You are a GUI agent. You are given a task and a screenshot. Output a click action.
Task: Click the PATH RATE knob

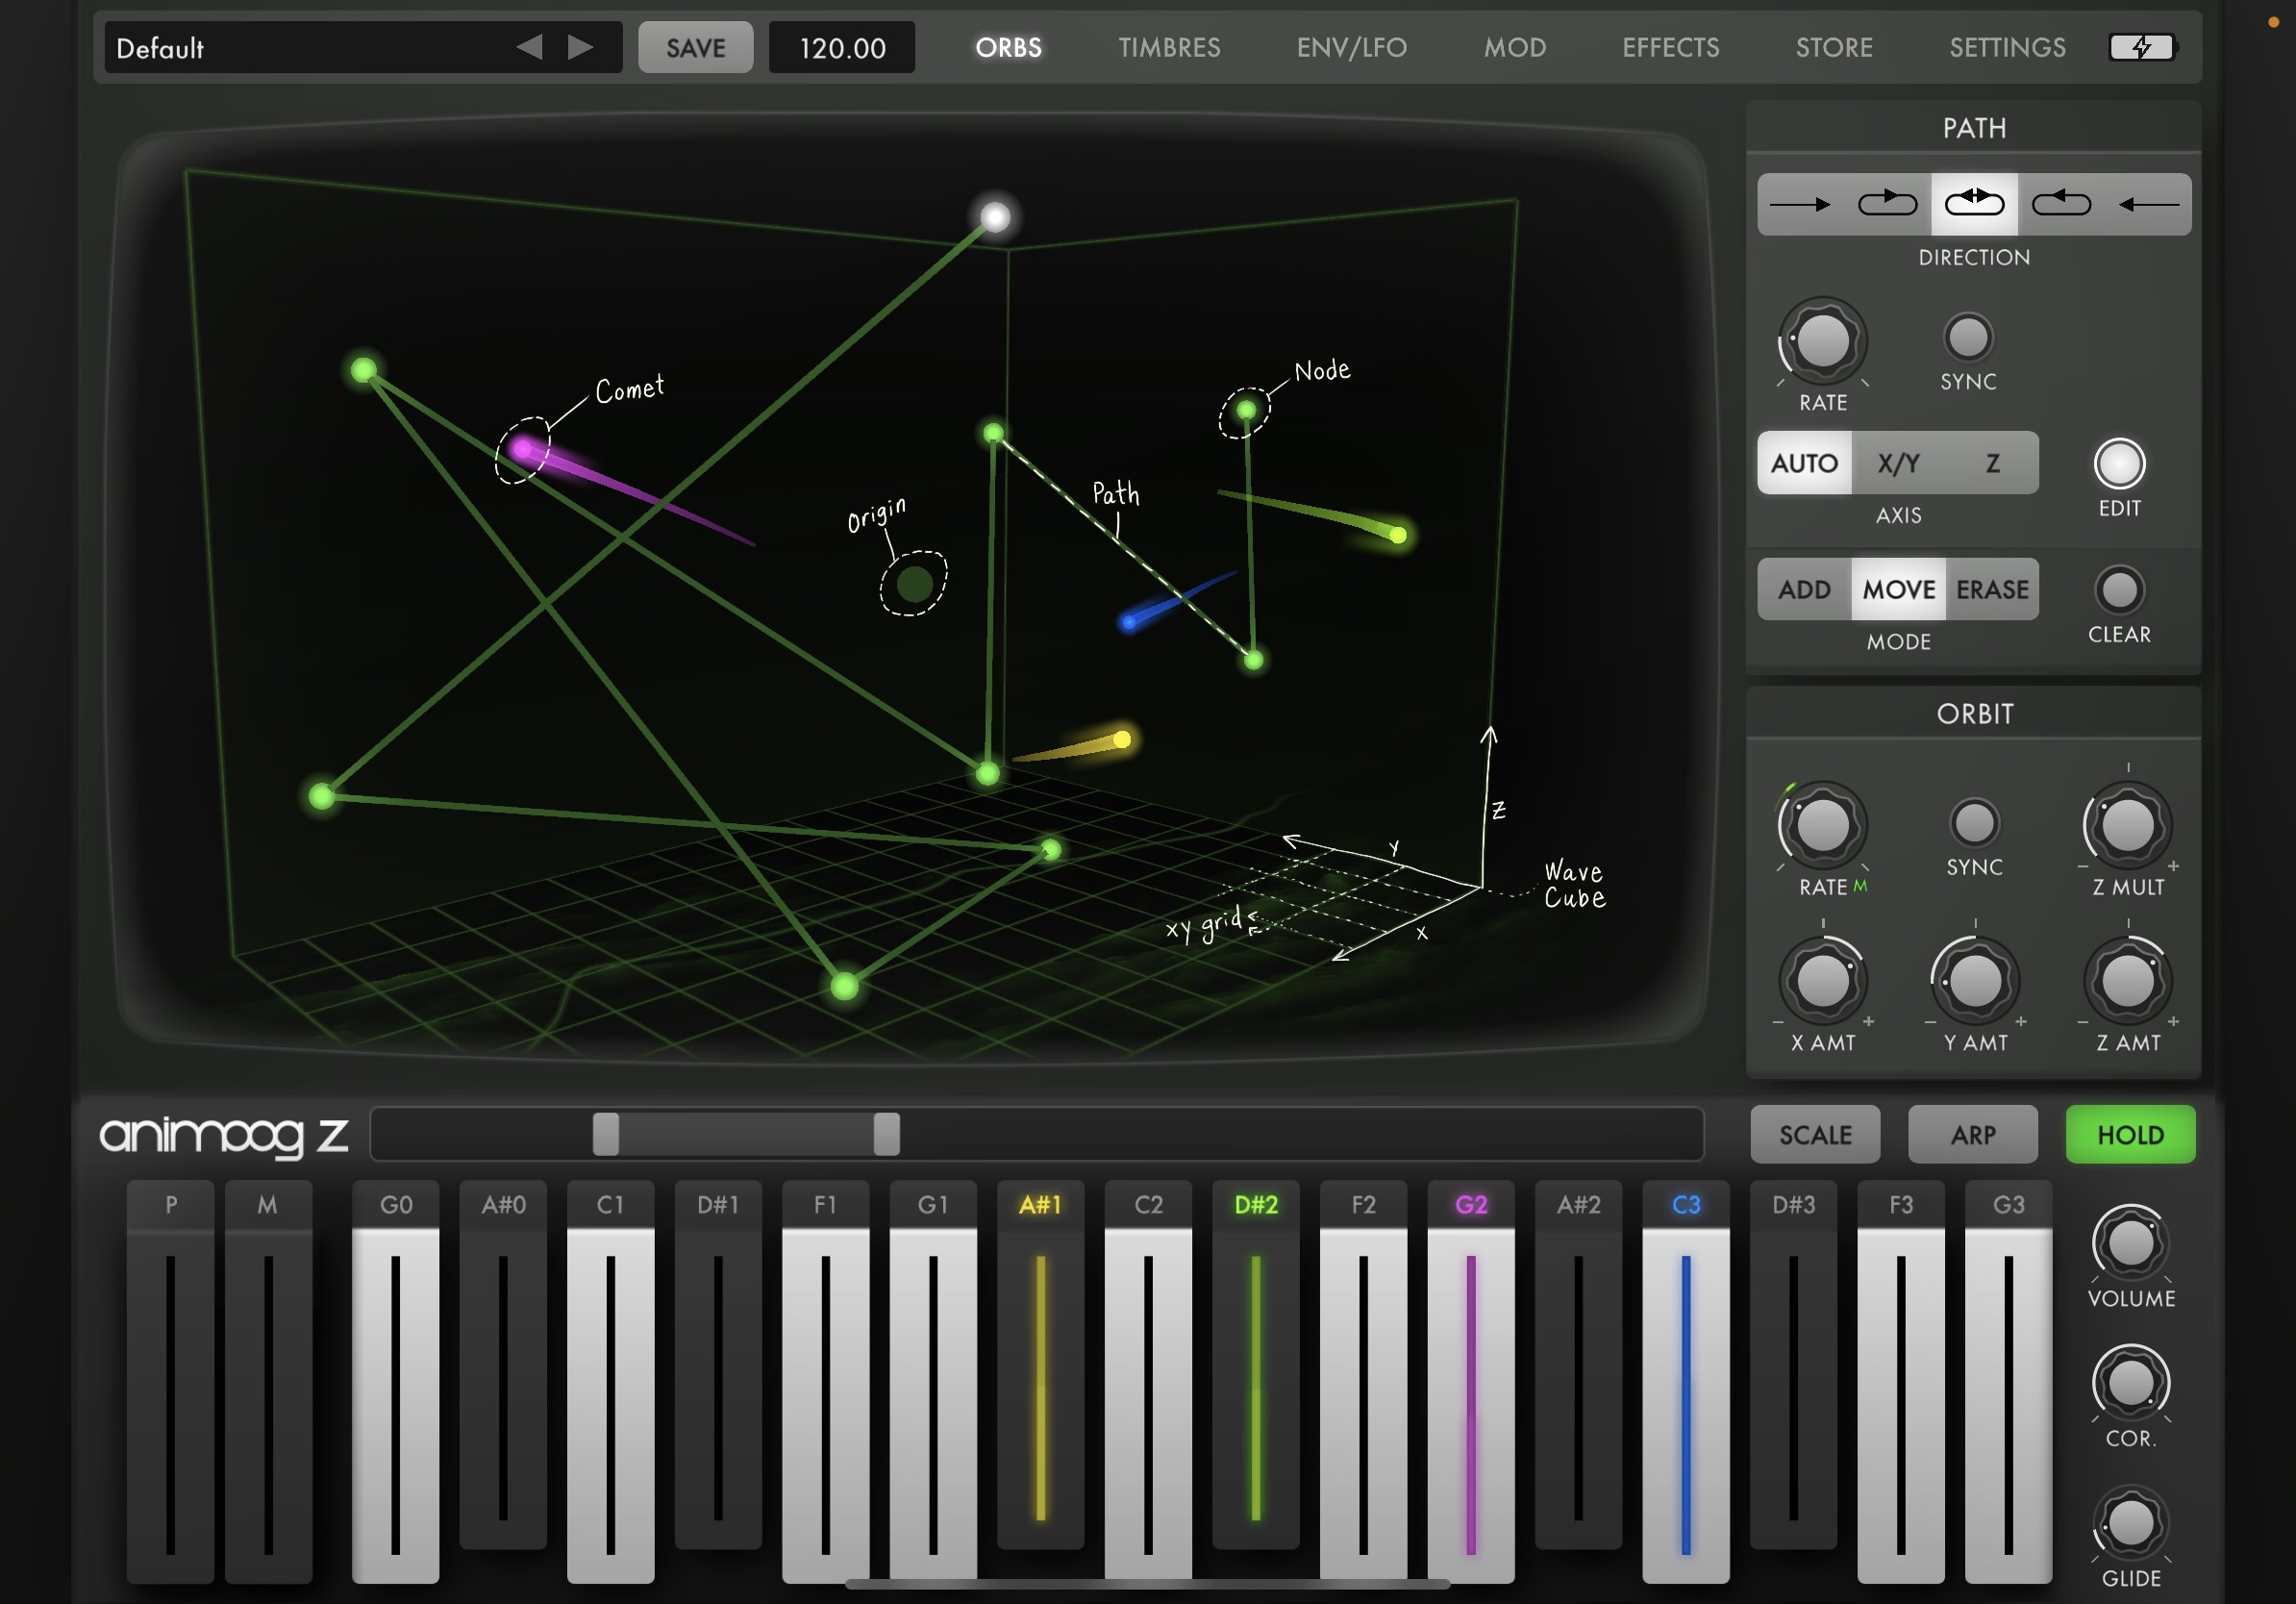coord(1823,341)
